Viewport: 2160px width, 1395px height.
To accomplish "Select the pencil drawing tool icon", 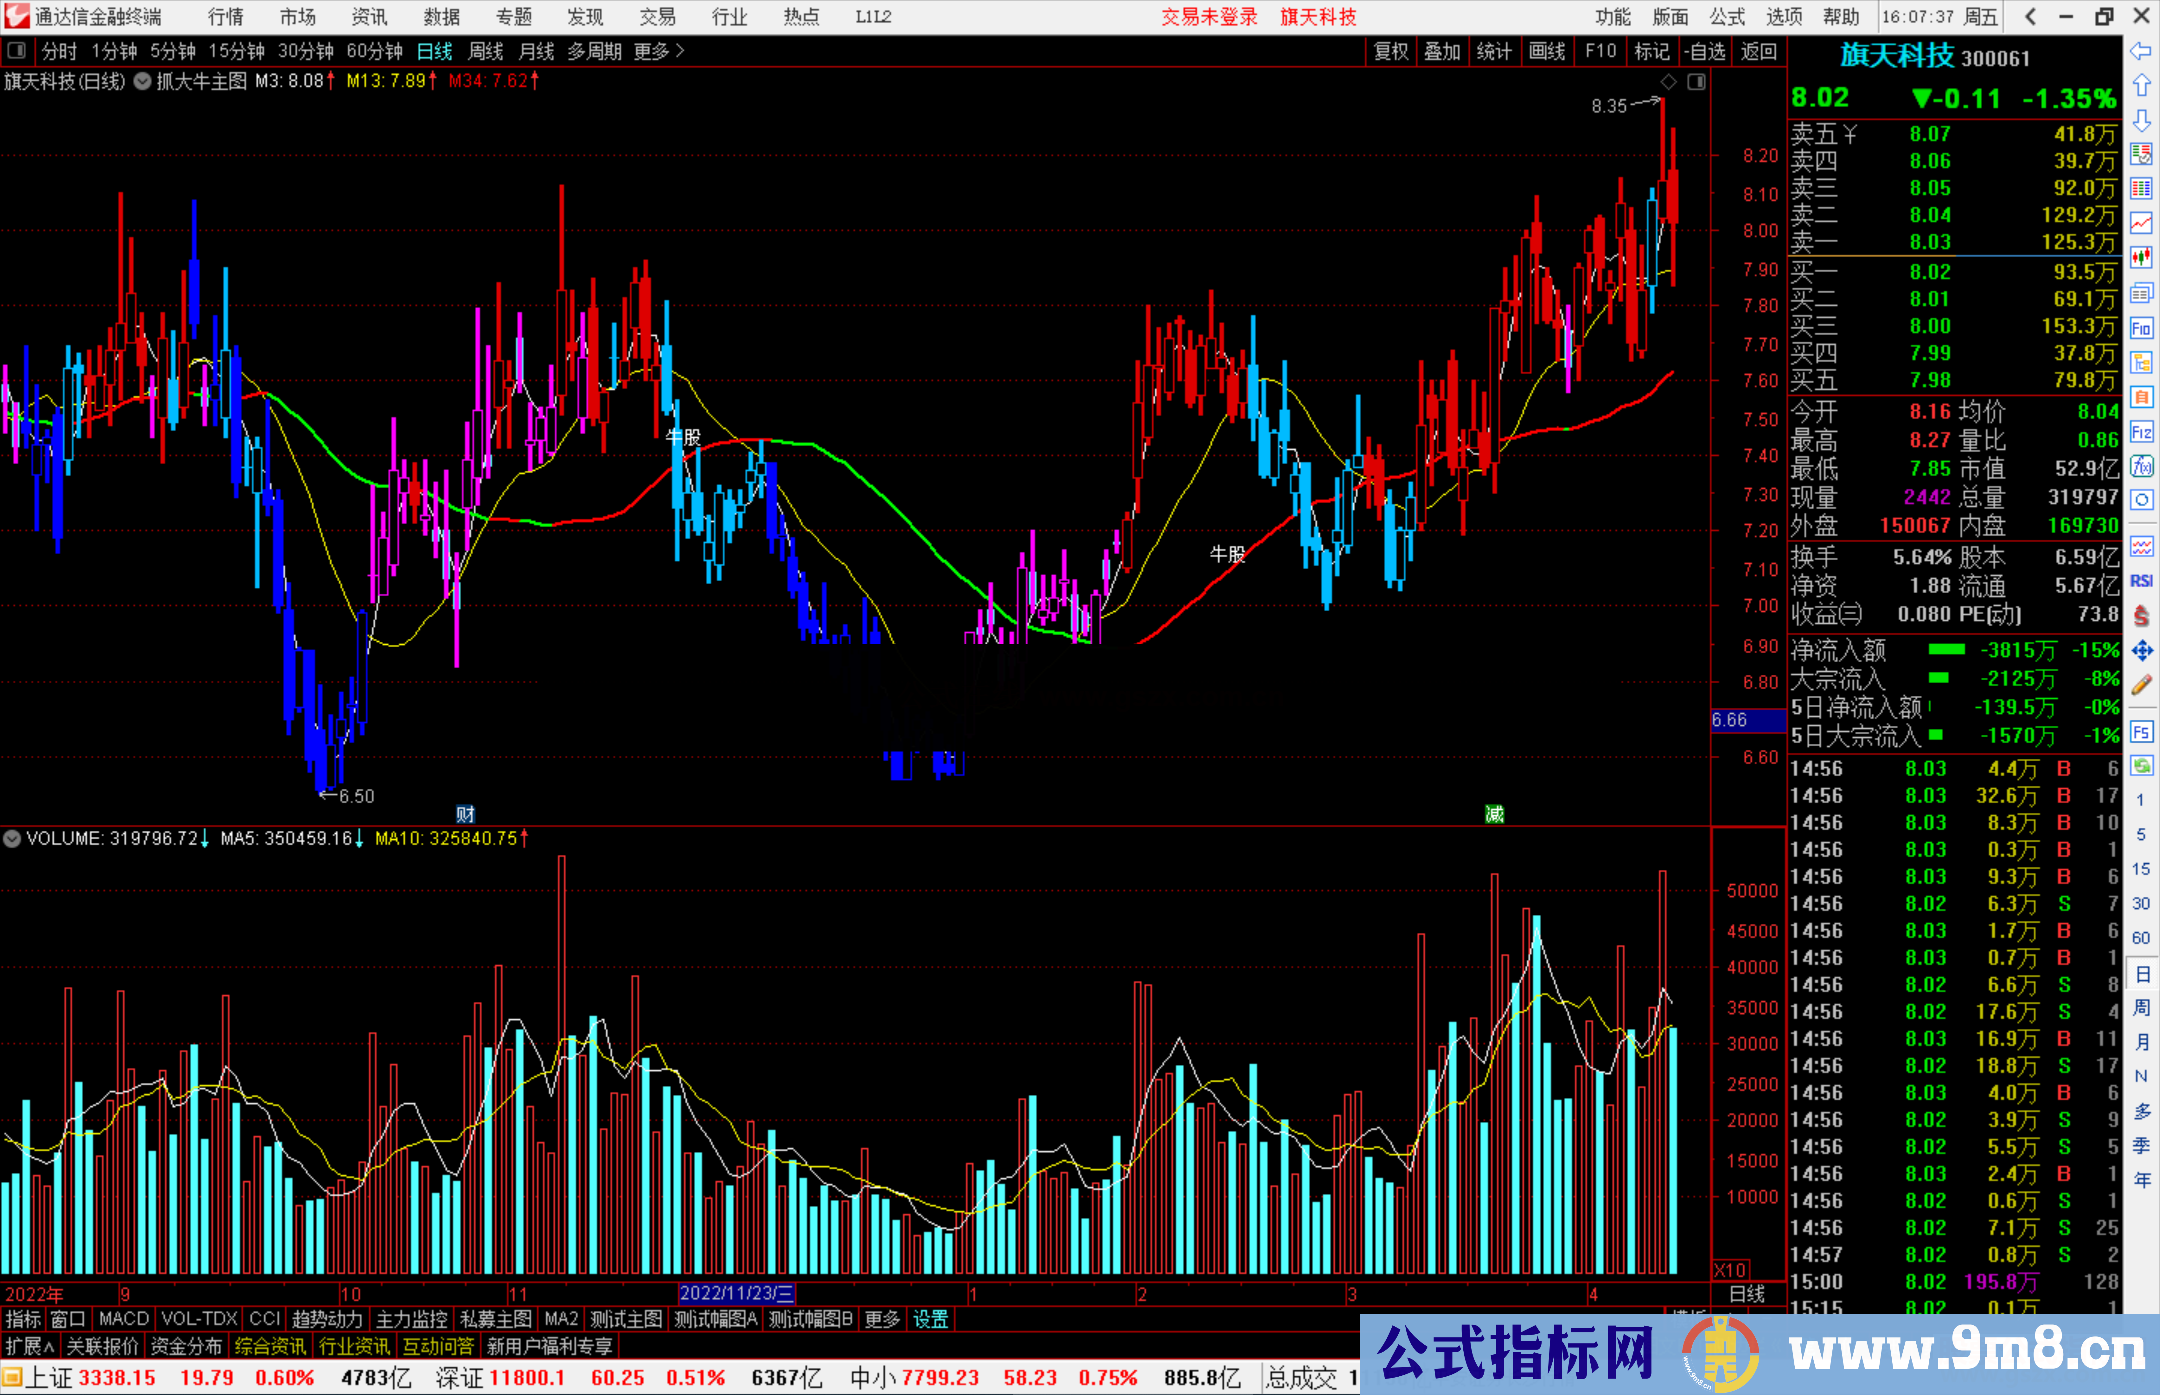I will click(x=2141, y=685).
